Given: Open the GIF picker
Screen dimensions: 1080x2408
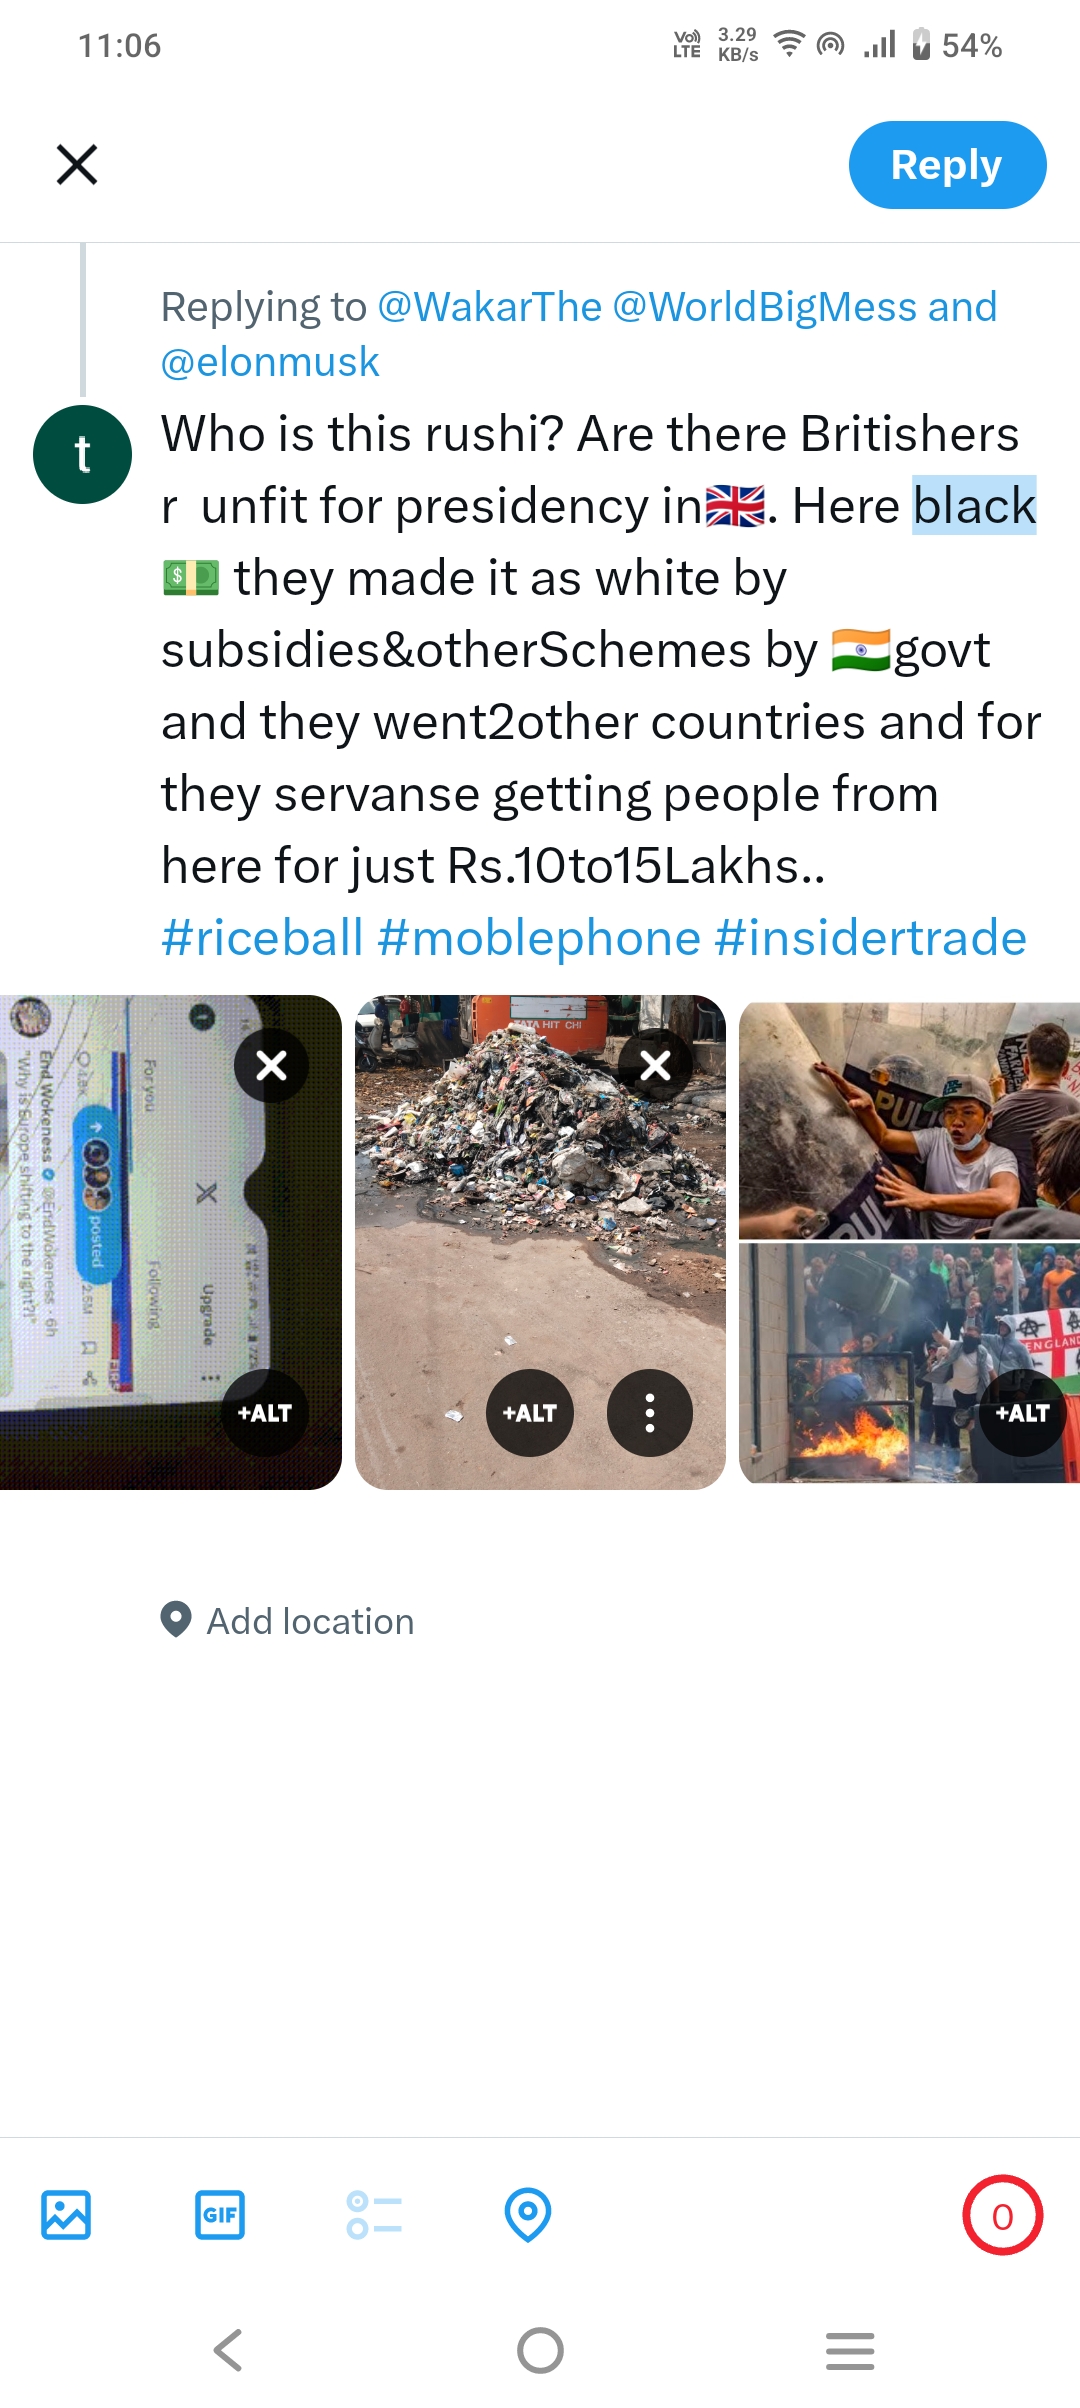Looking at the screenshot, I should click(x=220, y=2215).
